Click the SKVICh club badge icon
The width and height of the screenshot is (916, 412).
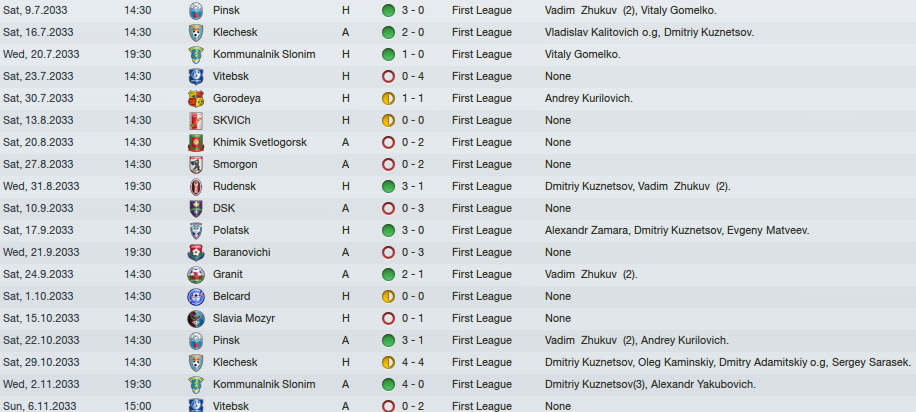196,120
